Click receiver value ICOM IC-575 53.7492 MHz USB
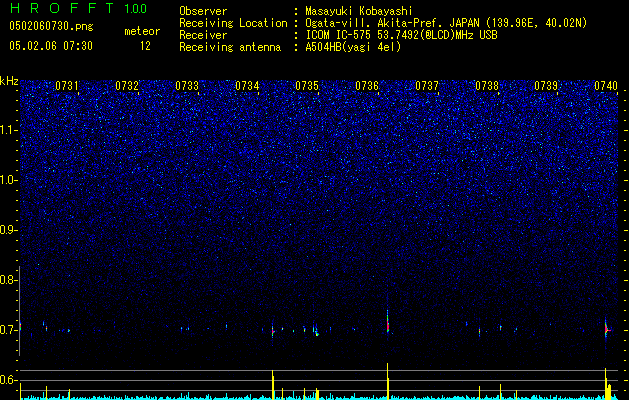629x400 pixels. click(401, 35)
